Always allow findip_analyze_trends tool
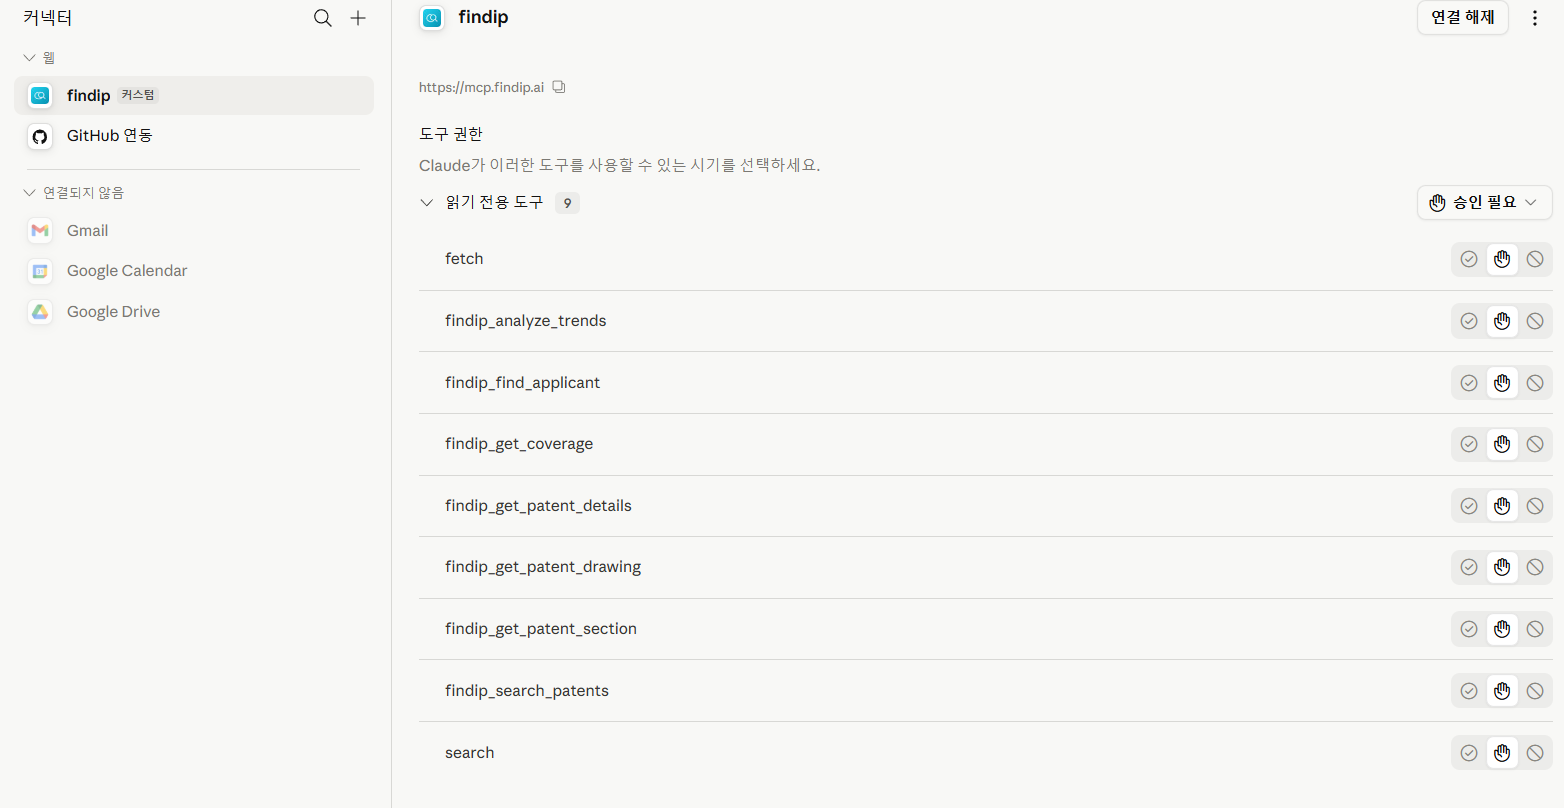This screenshot has height=808, width=1564. tap(1469, 321)
